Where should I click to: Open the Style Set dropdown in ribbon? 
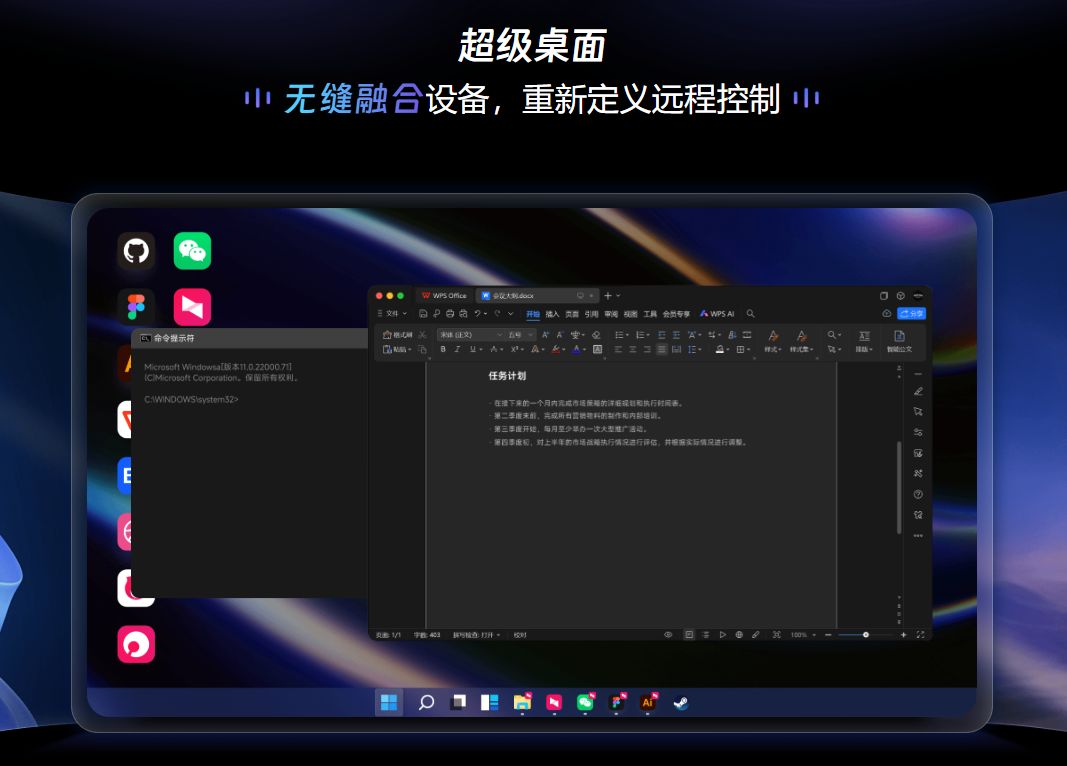[801, 341]
